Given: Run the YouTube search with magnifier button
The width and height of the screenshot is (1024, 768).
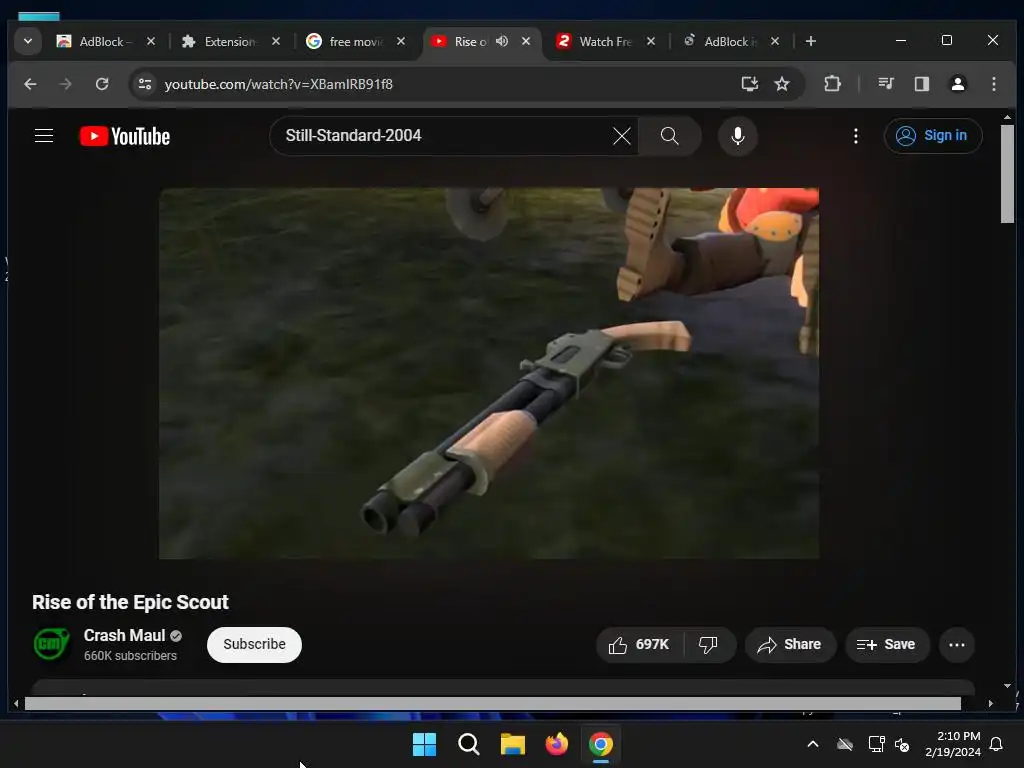Looking at the screenshot, I should click(669, 136).
